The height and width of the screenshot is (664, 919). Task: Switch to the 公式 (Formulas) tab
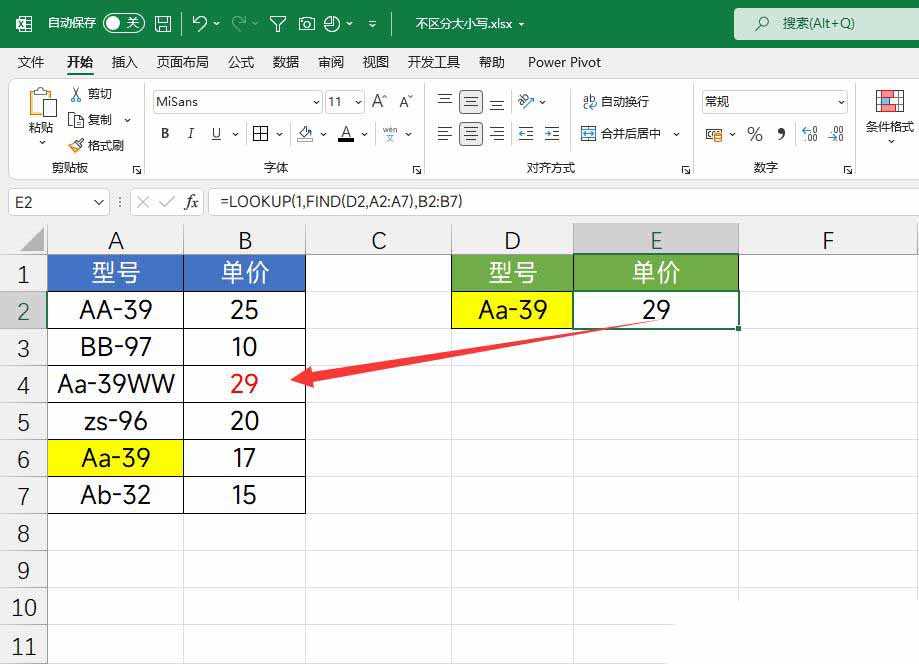point(241,62)
